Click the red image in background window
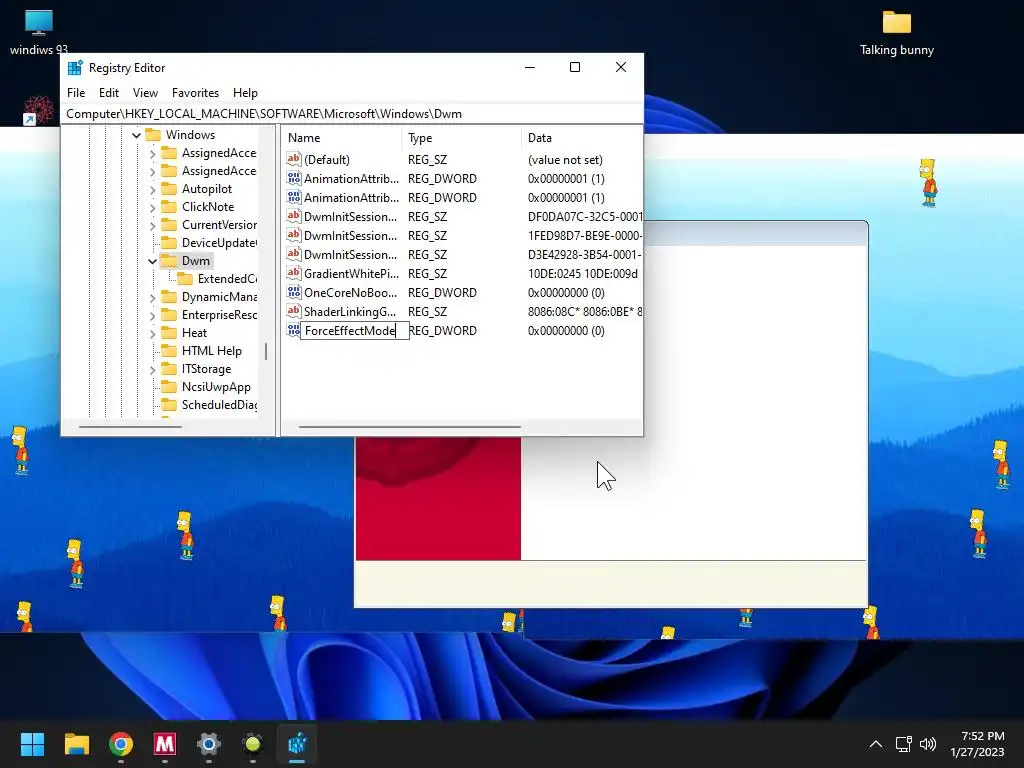The height and width of the screenshot is (768, 1024). point(438,498)
